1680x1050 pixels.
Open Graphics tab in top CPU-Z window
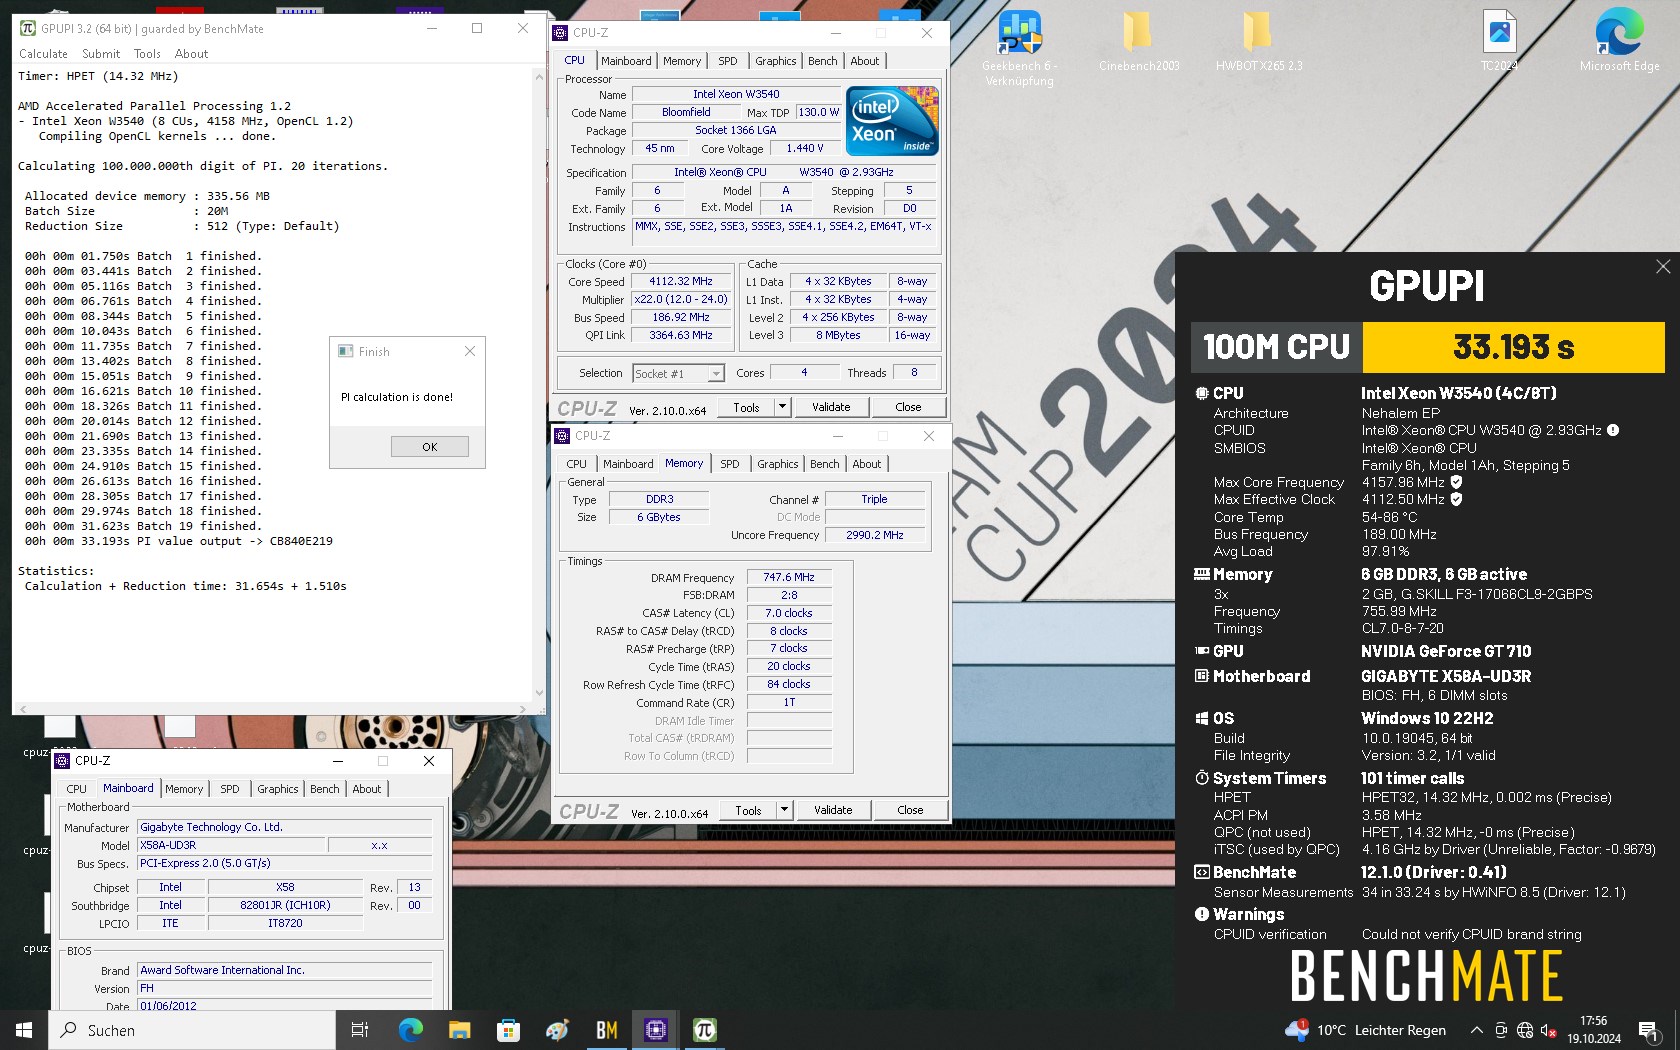[x=776, y=61]
